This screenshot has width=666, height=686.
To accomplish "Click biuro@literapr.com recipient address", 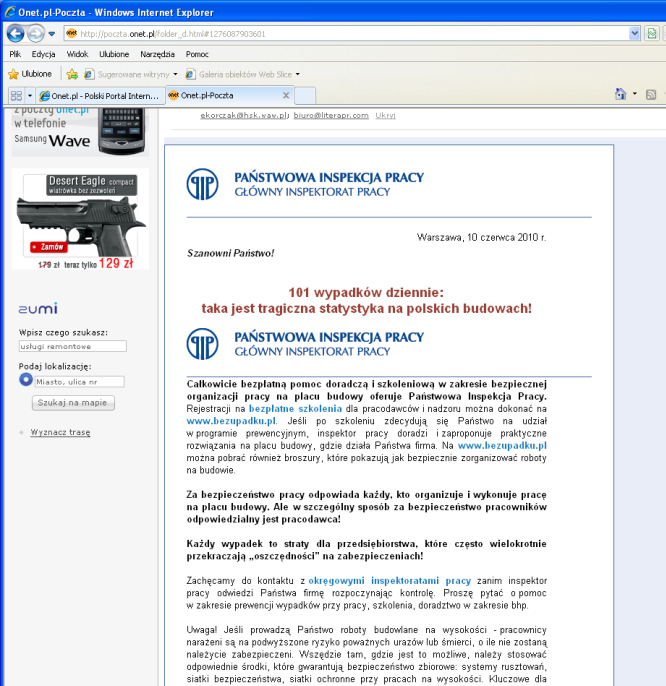I will tap(331, 116).
